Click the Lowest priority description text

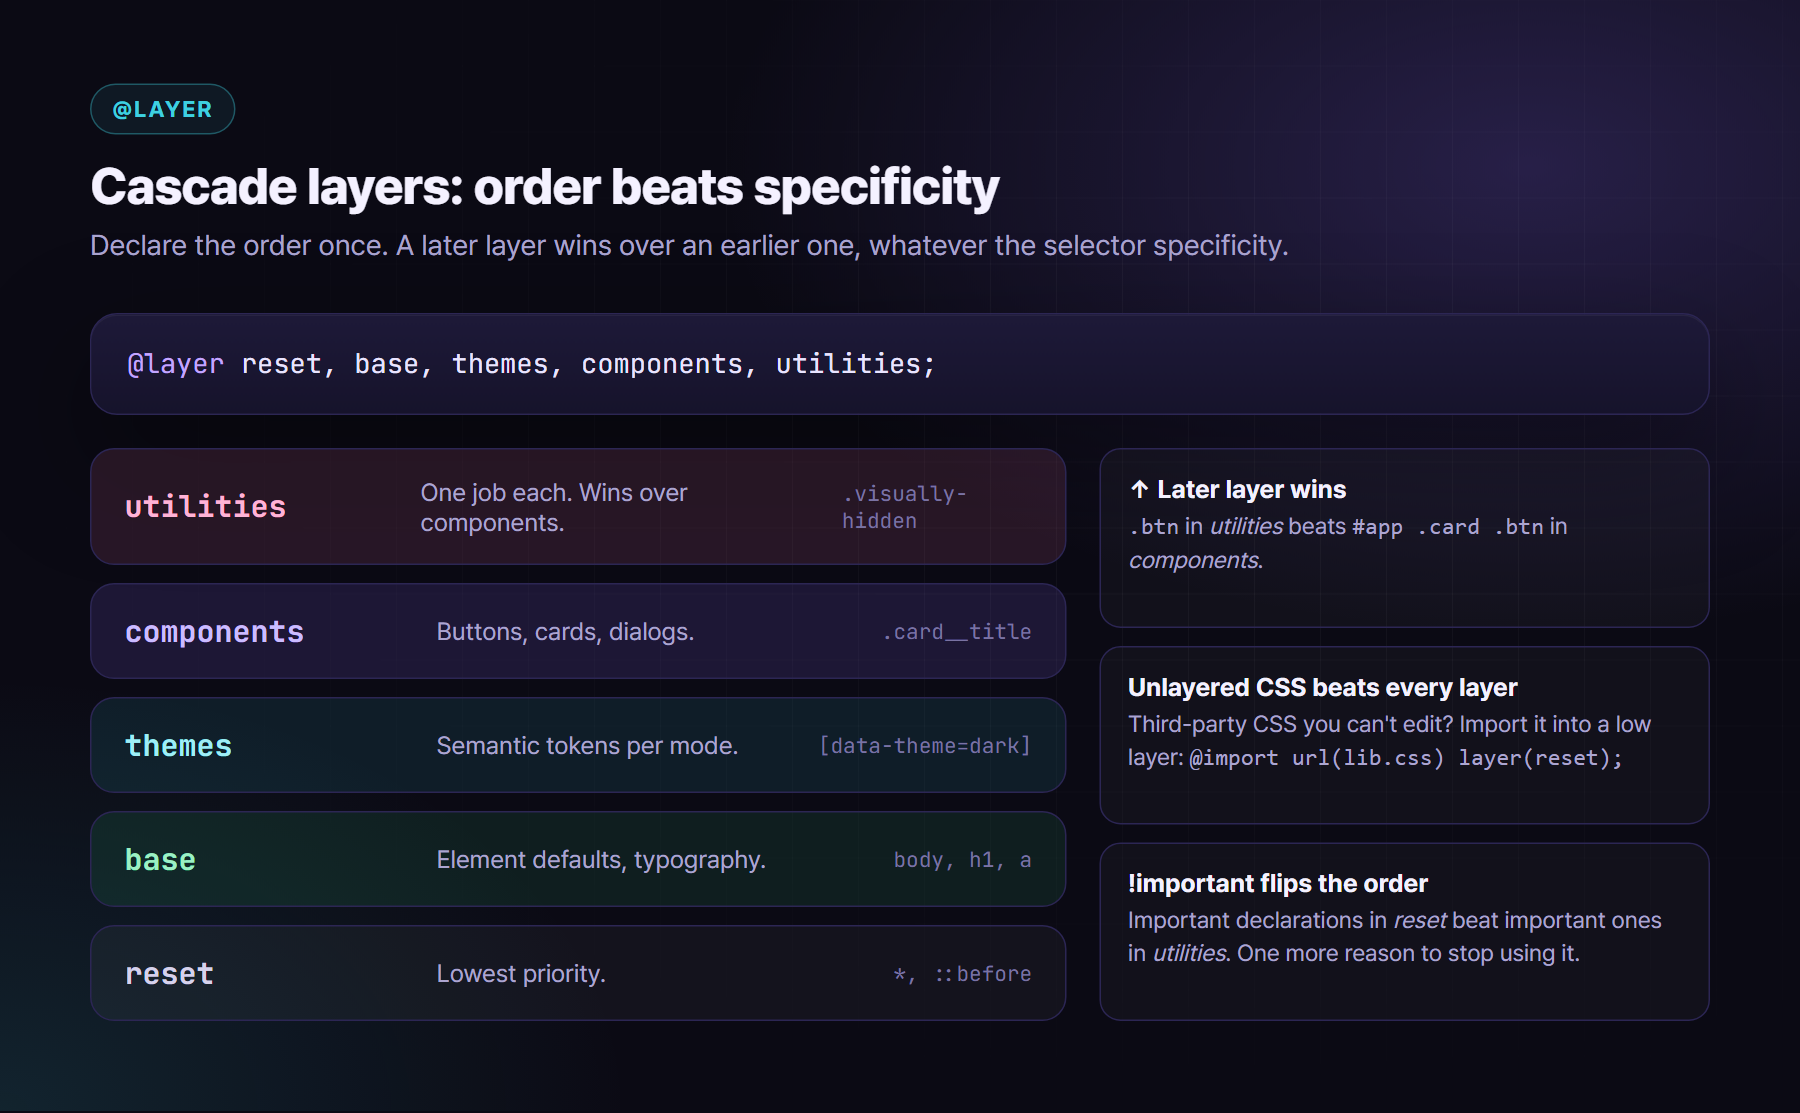click(521, 974)
